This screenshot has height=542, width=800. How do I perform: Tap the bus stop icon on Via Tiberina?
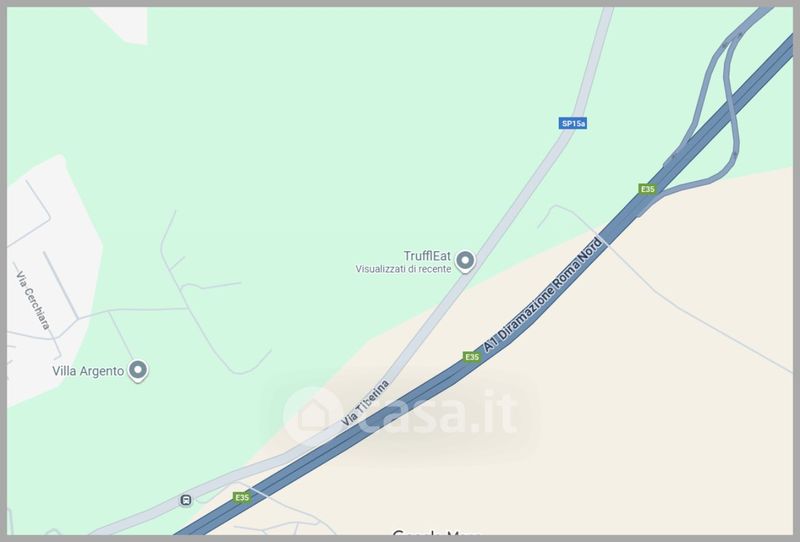[186, 500]
